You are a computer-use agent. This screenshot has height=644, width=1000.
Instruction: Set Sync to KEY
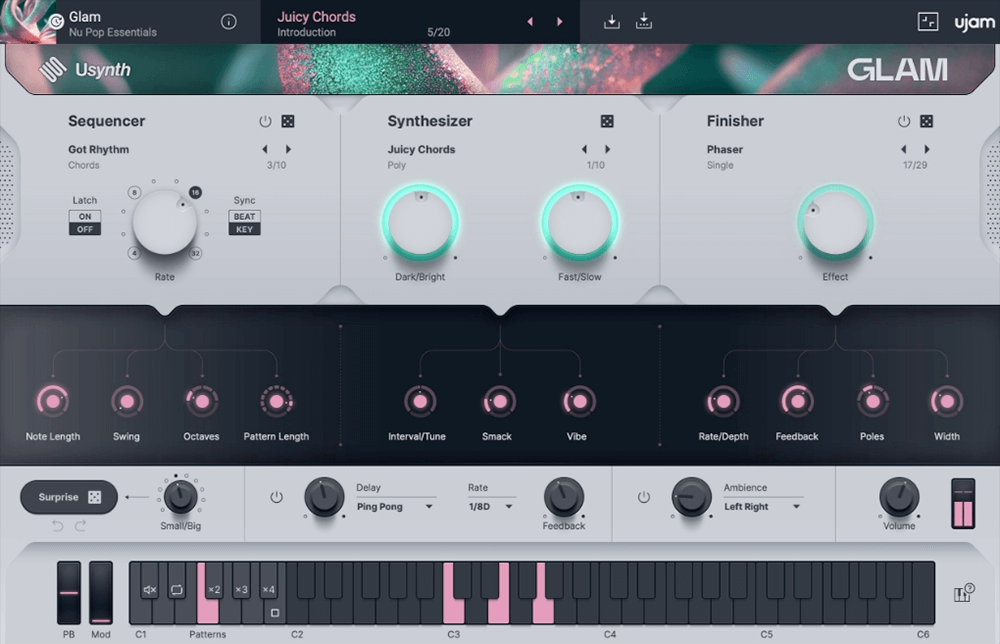[245, 229]
